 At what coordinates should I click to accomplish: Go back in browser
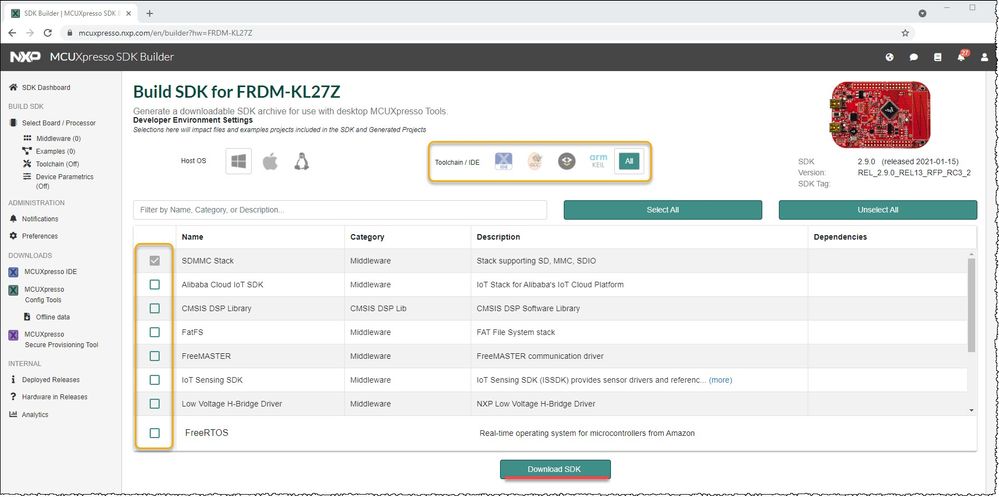point(13,32)
